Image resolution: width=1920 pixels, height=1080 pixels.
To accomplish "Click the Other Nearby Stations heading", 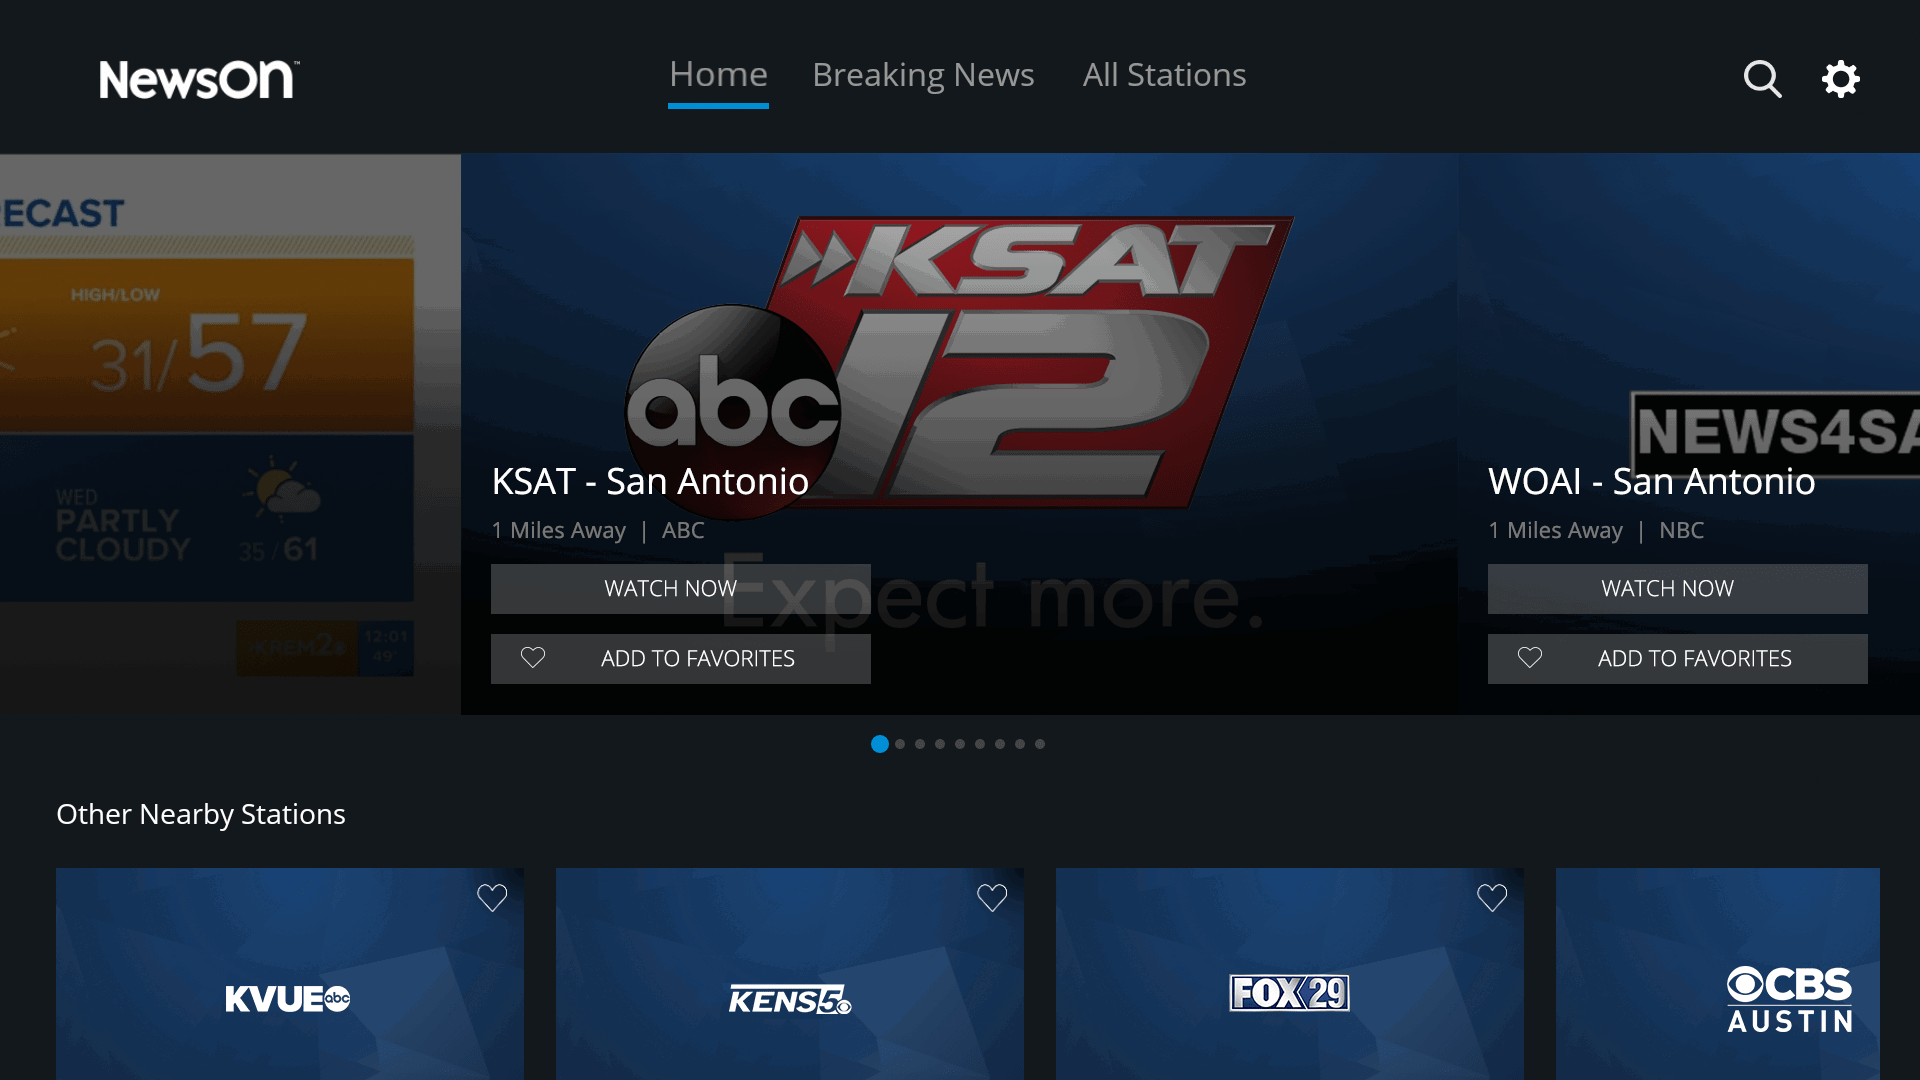I will 201,814.
